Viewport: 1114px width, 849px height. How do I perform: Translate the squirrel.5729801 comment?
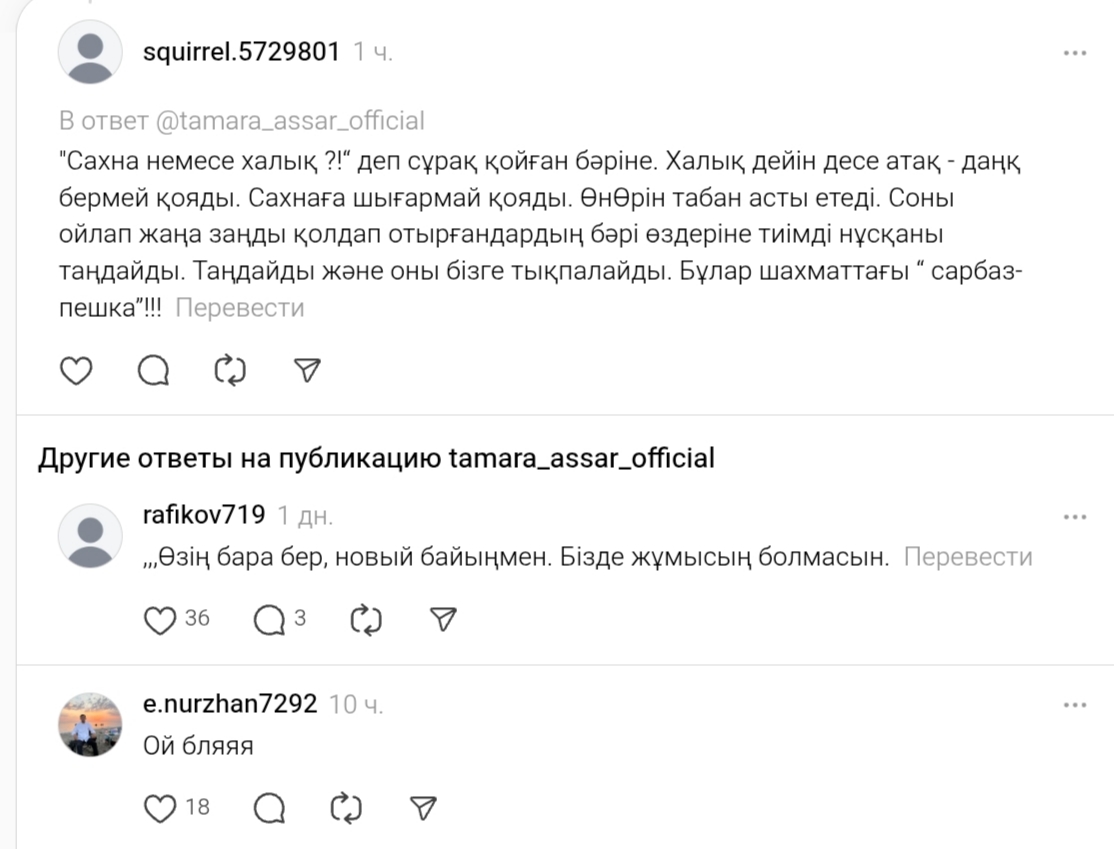240,308
